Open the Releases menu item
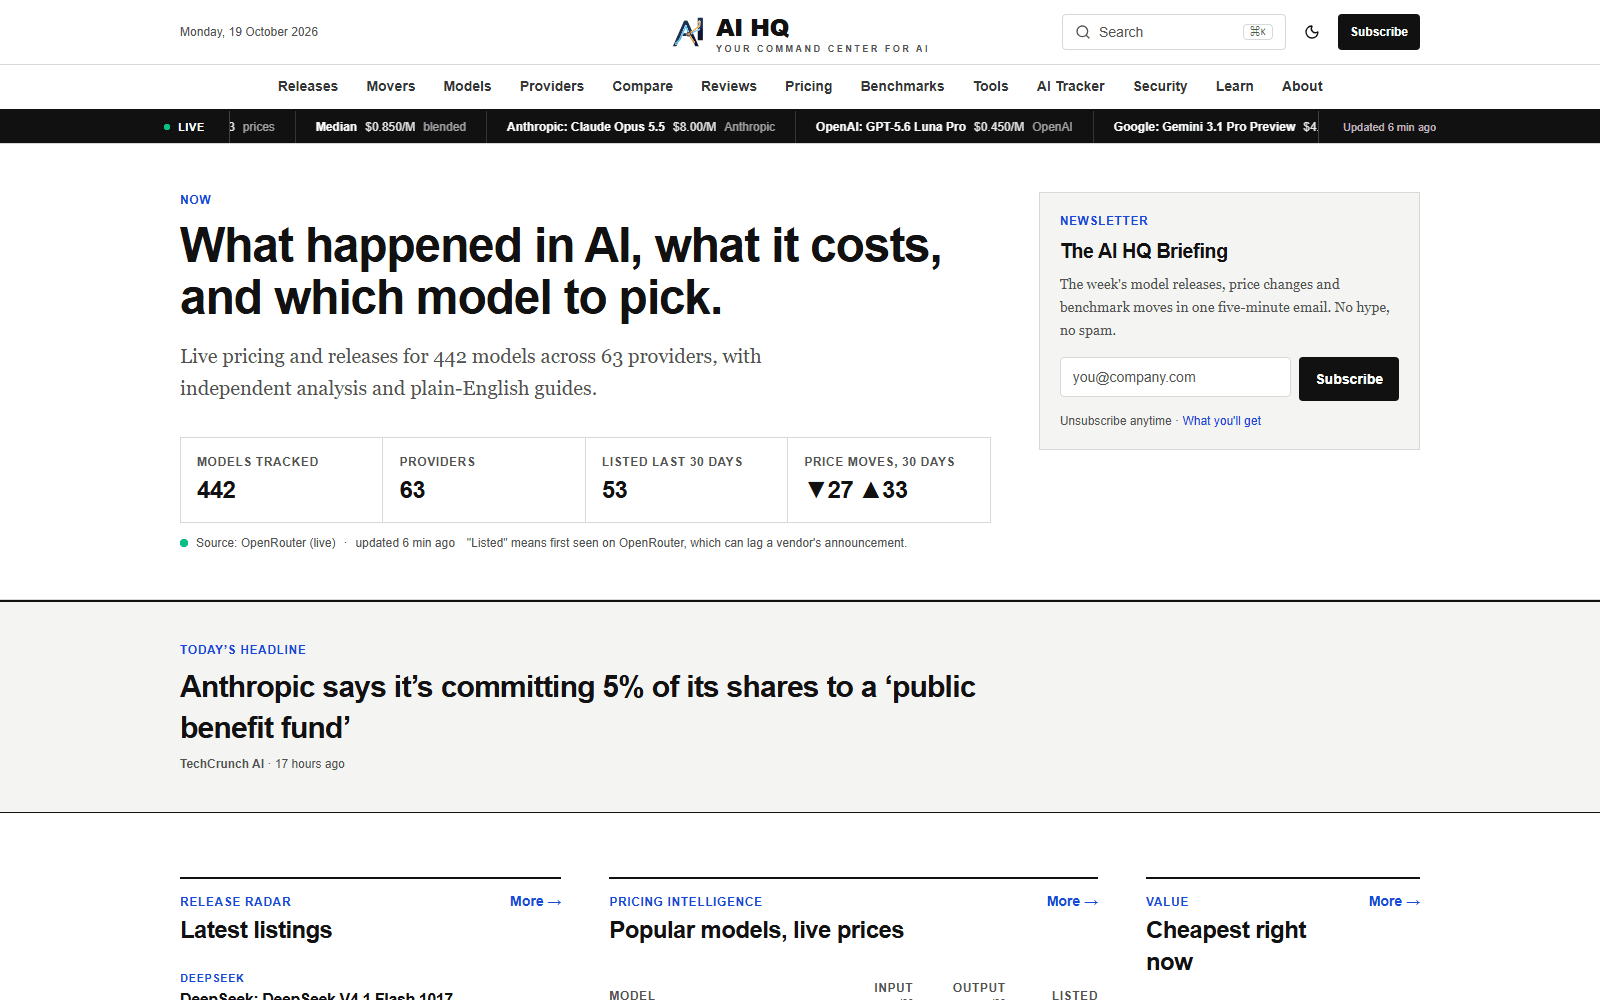 point(308,86)
